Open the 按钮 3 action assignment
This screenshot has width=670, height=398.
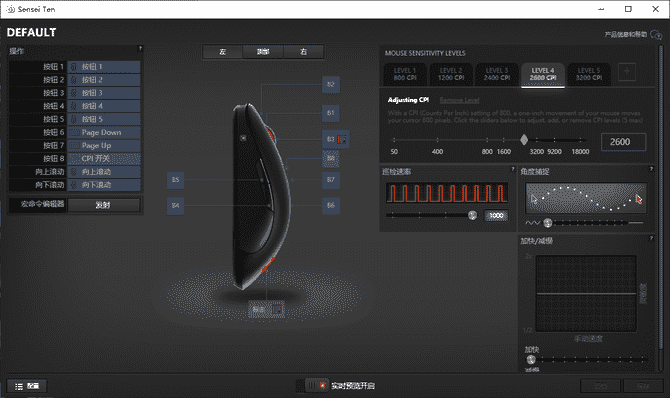click(104, 93)
